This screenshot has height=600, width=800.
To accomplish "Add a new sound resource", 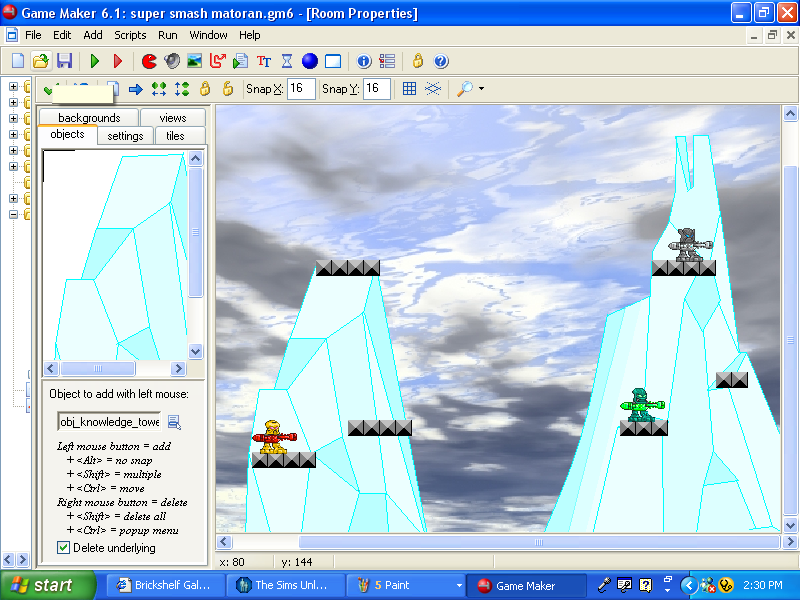I will (x=170, y=60).
